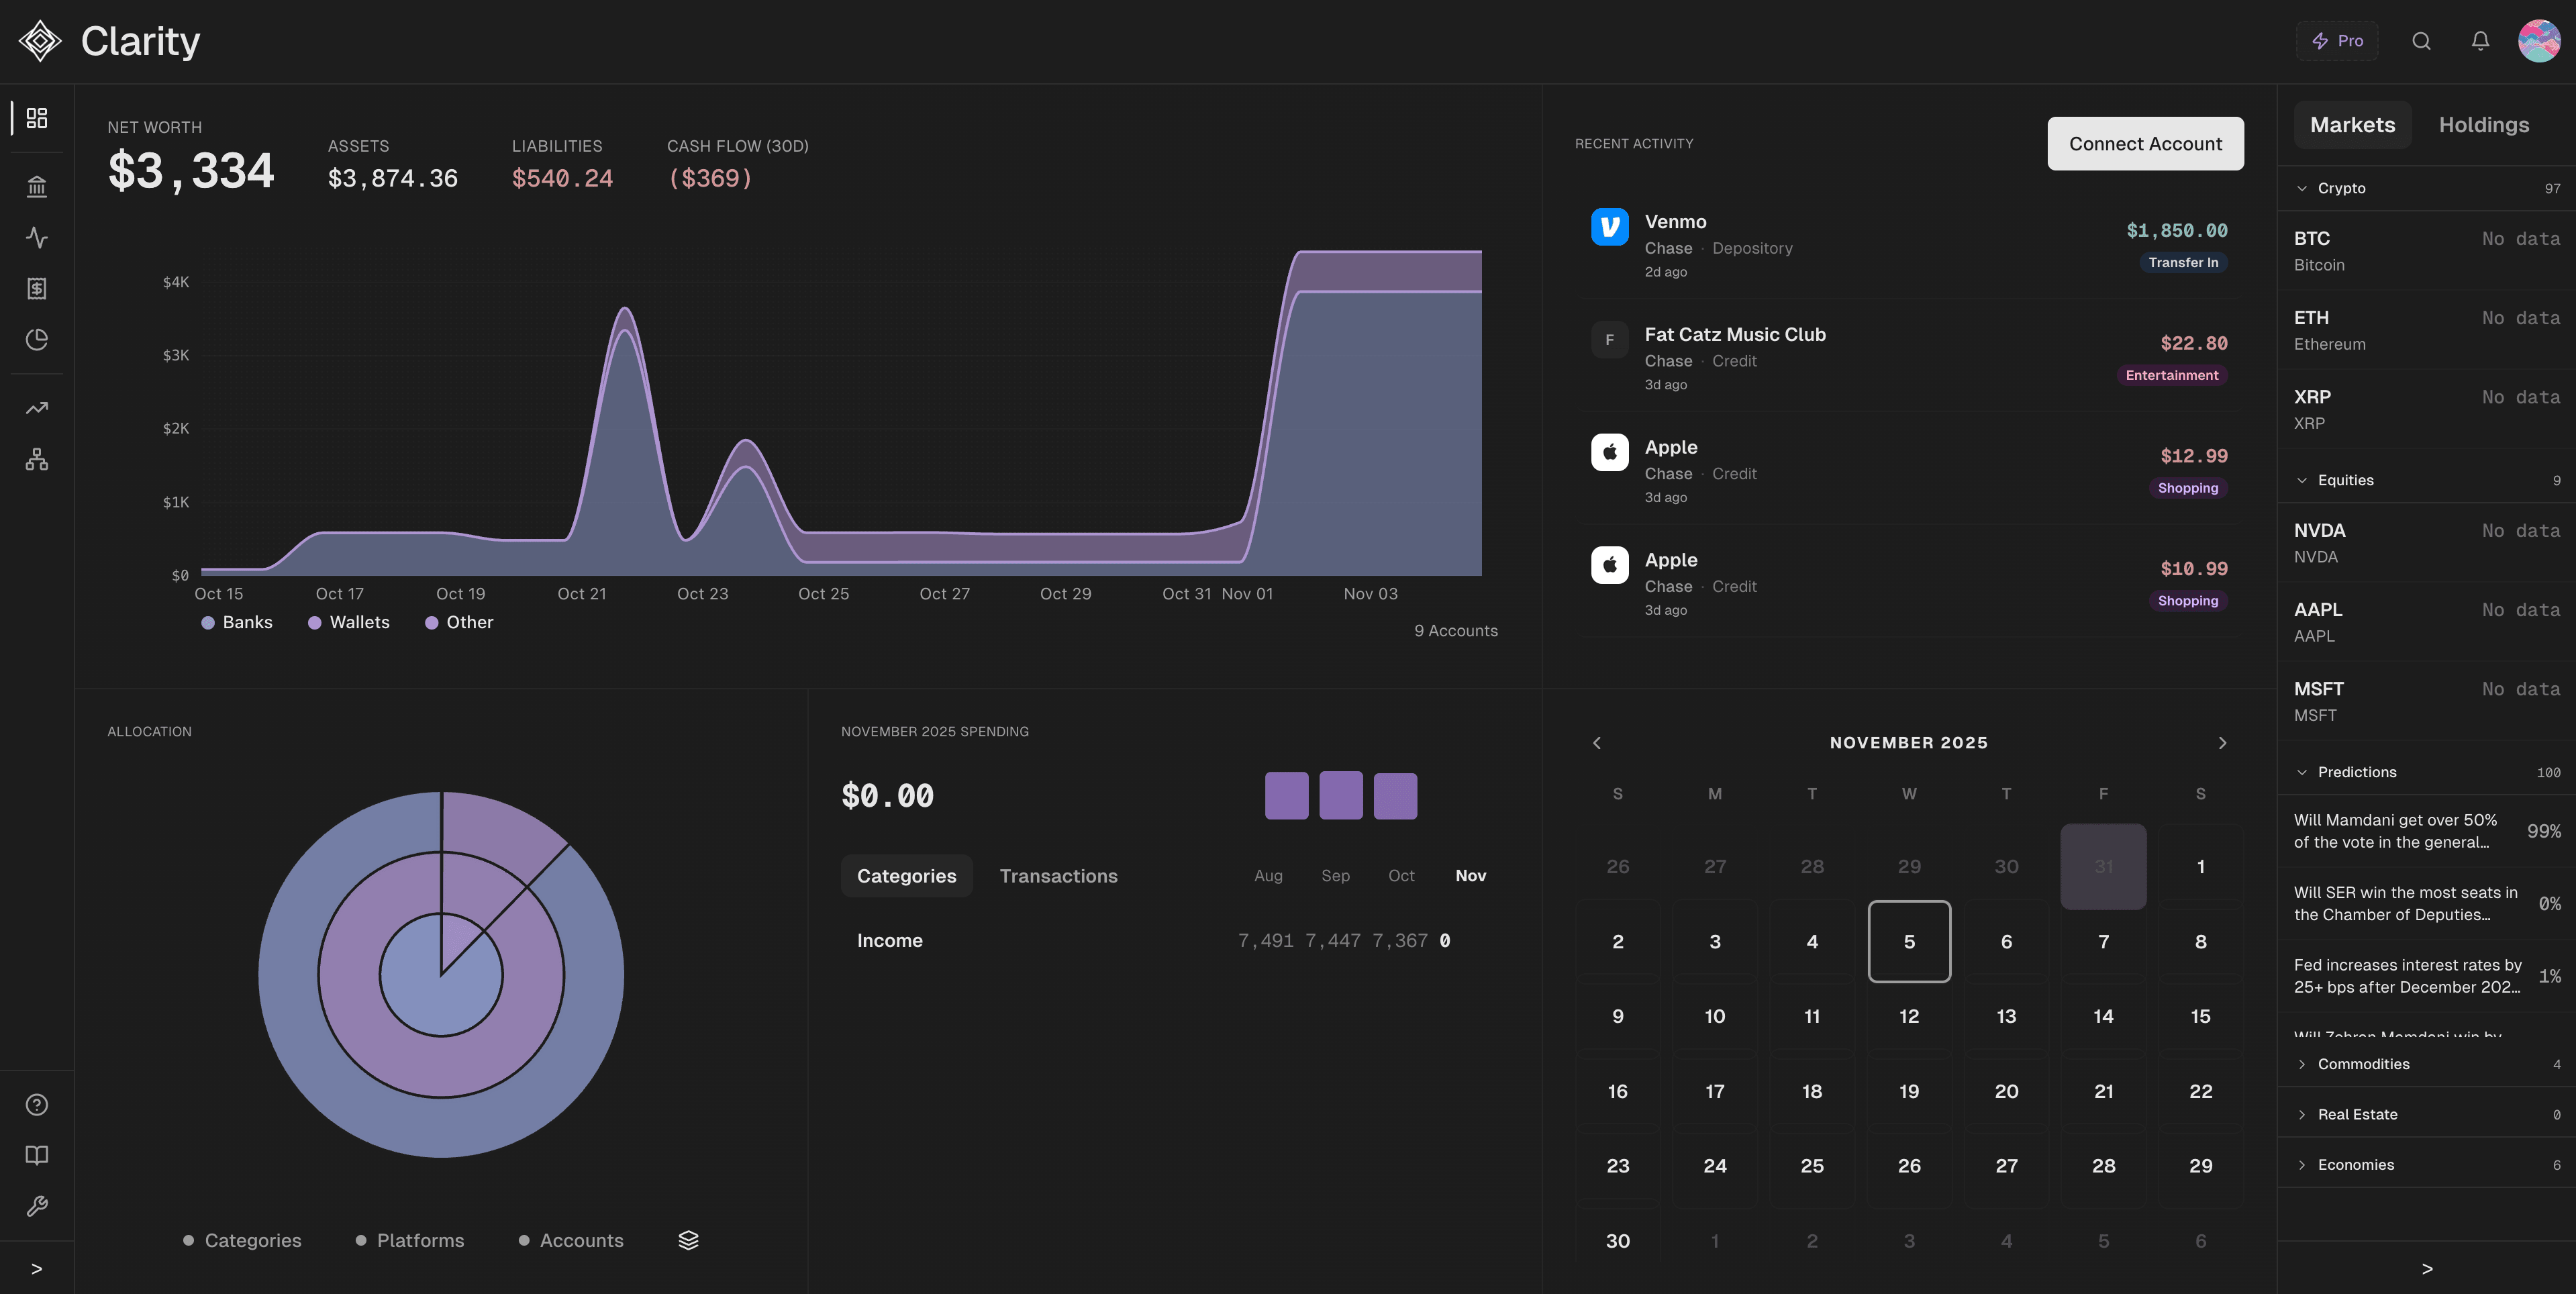The width and height of the screenshot is (2576, 1294).
Task: Open the Transactions tab in spending panel
Action: (x=1059, y=875)
